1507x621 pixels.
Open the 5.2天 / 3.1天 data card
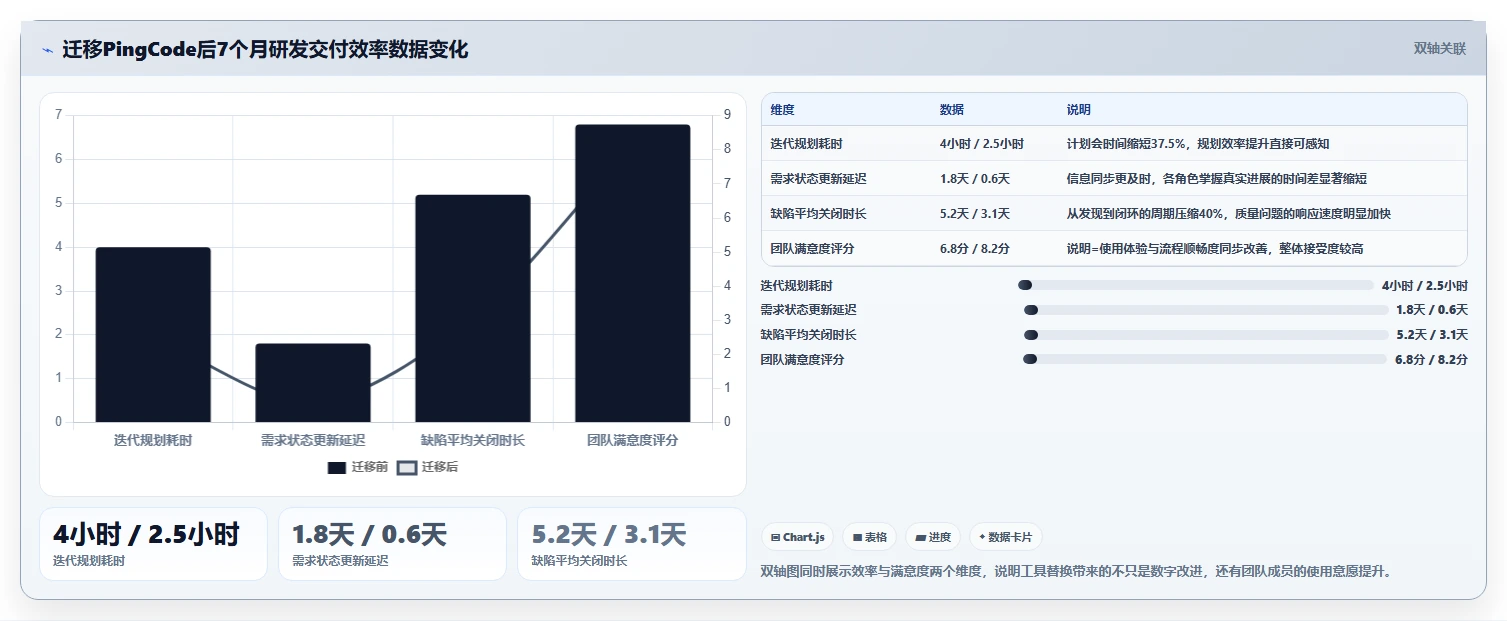[632, 544]
